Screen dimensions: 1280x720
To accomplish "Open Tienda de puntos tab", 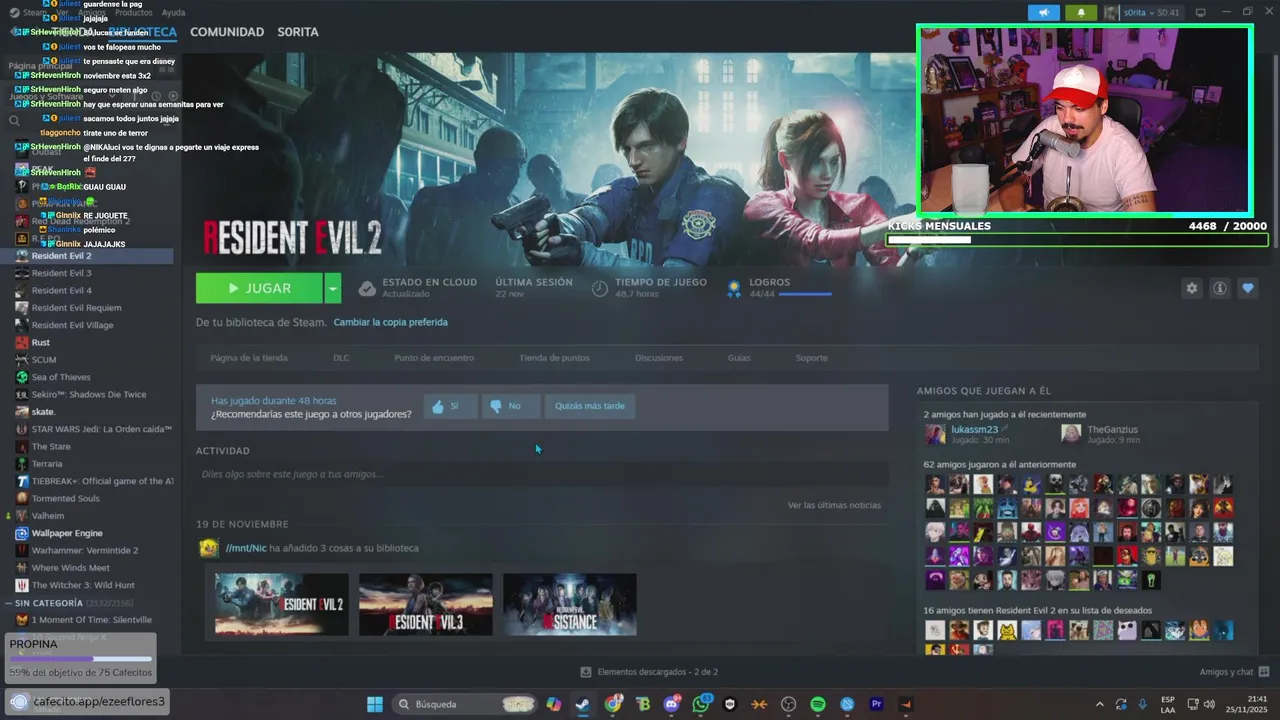I will tap(554, 358).
